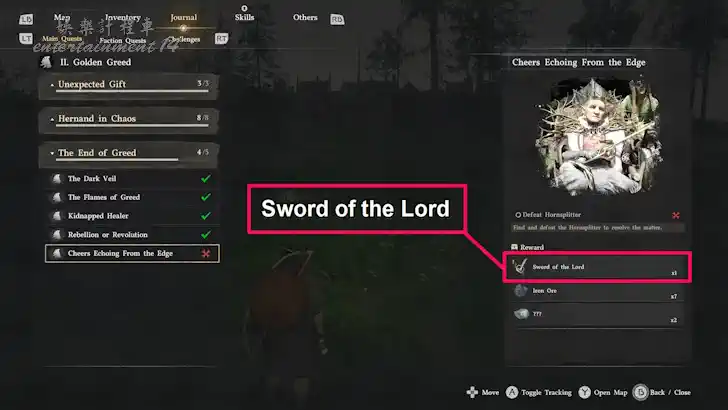Expand the Unexpected Gift quest group
This screenshot has height=410, width=728.
pyautogui.click(x=128, y=86)
